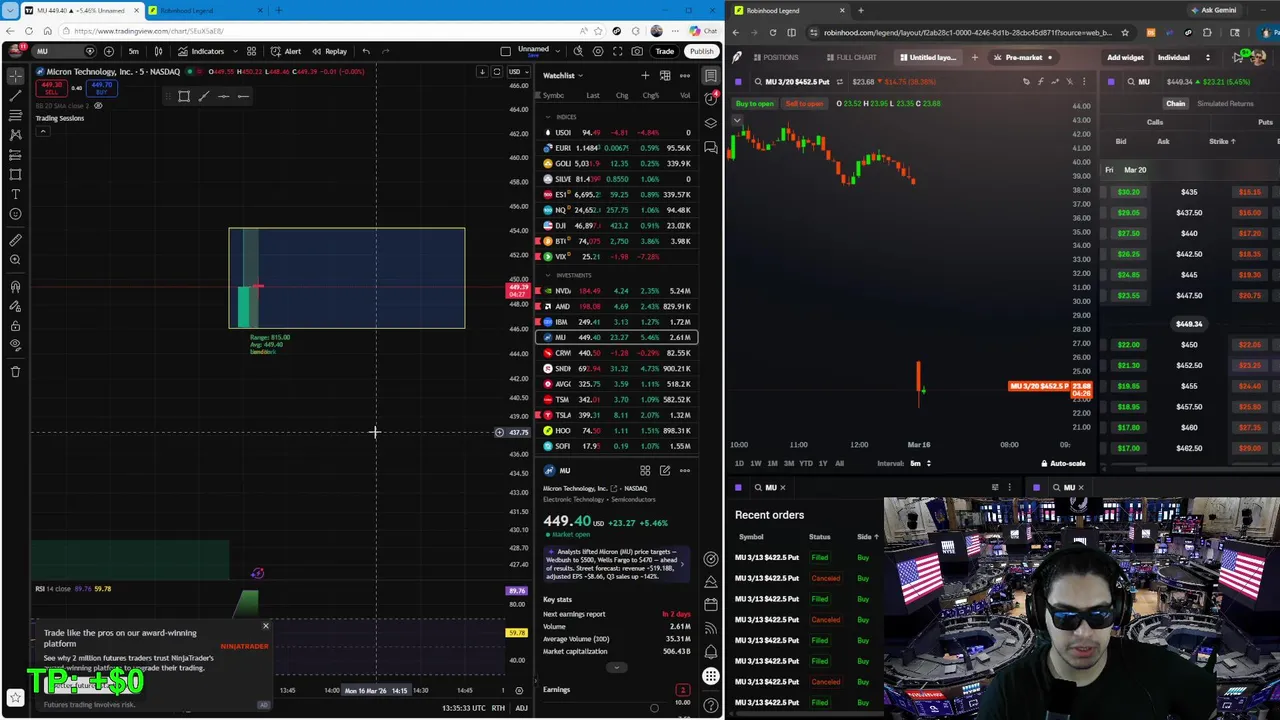Screen dimensions: 1280x720
Task: Select the Chain tab in options widget
Action: pos(1175,104)
